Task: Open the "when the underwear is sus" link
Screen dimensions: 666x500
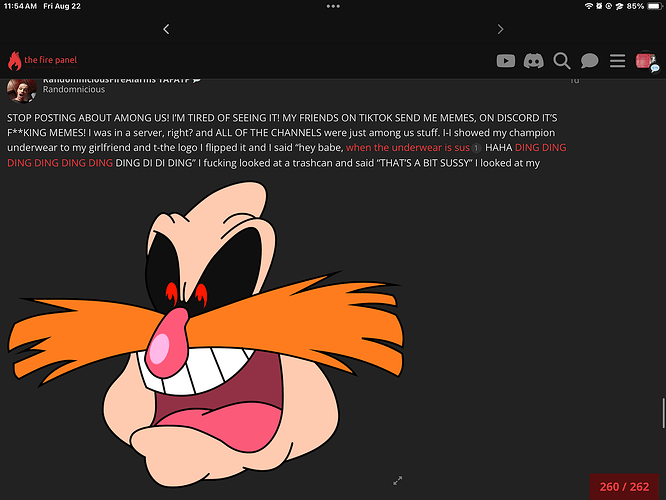Action: tap(407, 147)
